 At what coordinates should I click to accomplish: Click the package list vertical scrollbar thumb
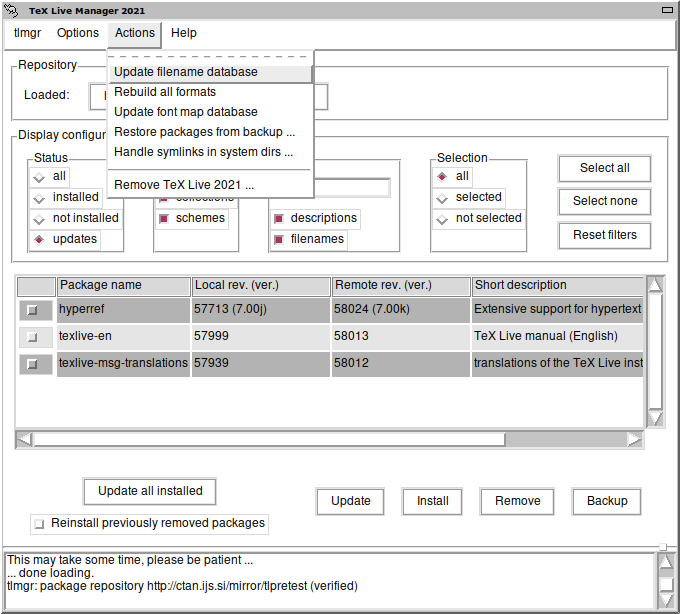(x=655, y=352)
